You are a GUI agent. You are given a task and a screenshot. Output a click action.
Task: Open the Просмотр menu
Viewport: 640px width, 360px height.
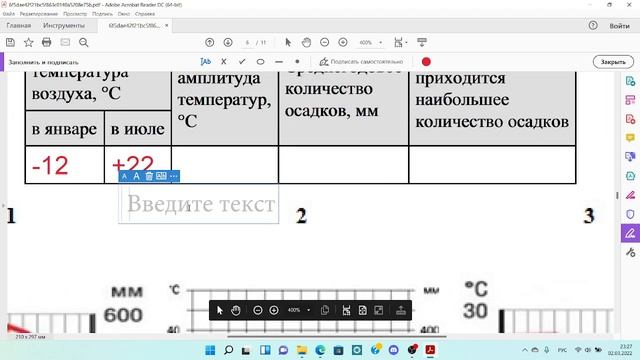(75, 14)
